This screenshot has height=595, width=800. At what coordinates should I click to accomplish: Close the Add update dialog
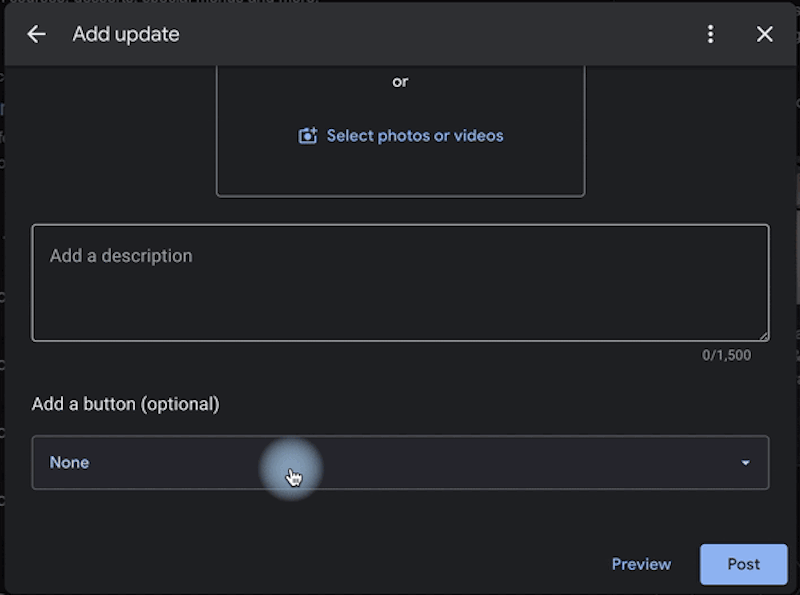tap(764, 34)
